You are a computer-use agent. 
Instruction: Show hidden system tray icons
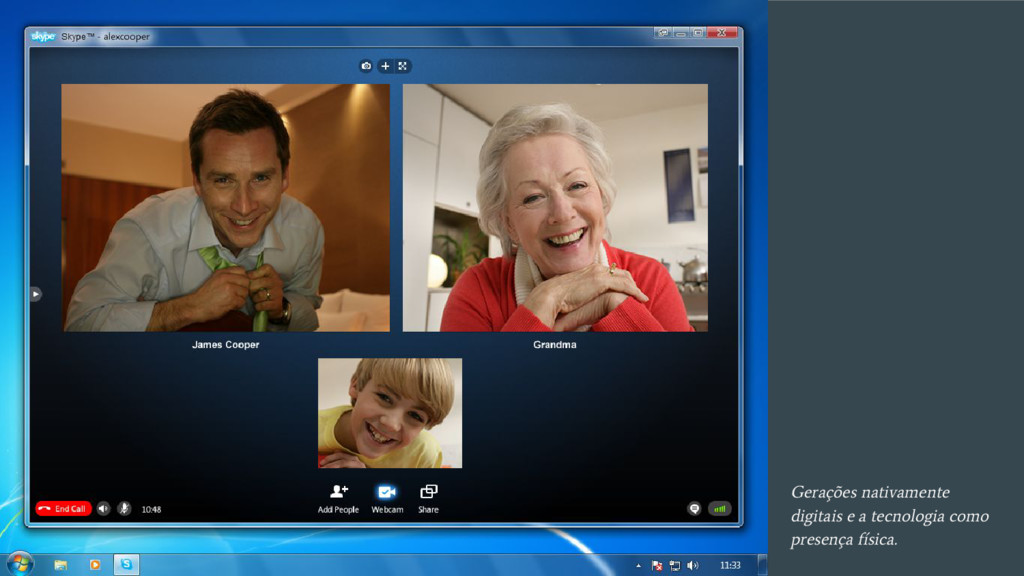[x=639, y=566]
